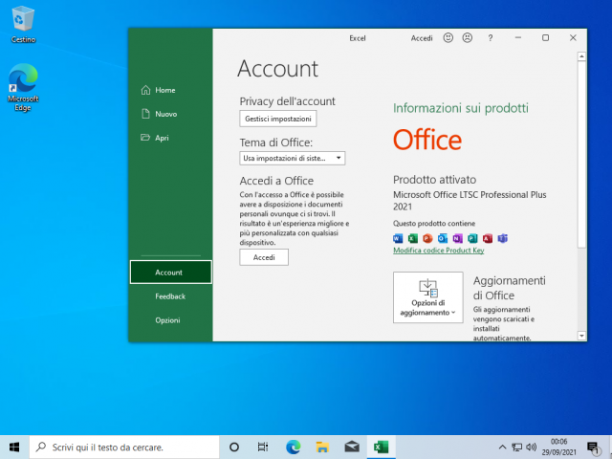The width and height of the screenshot is (612, 459).
Task: Expand the Tema di Office dropdown
Action: coord(292,158)
